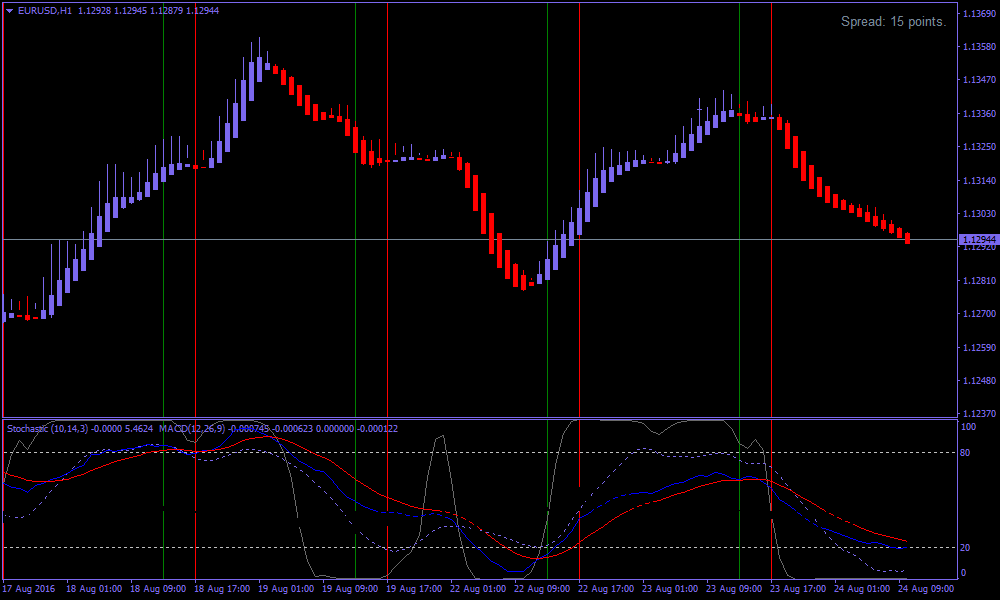Select the 22 Aug 09:00 time label
The height and width of the screenshot is (600, 1000).
(544, 589)
